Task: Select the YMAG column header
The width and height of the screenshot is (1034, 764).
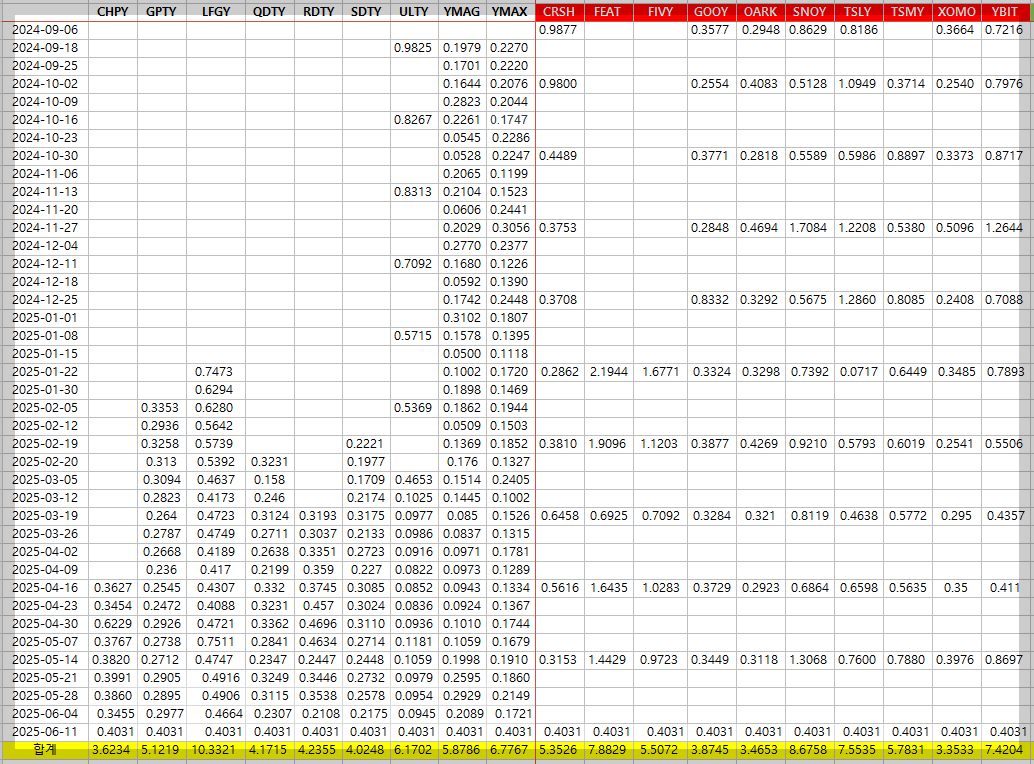Action: click(x=462, y=11)
